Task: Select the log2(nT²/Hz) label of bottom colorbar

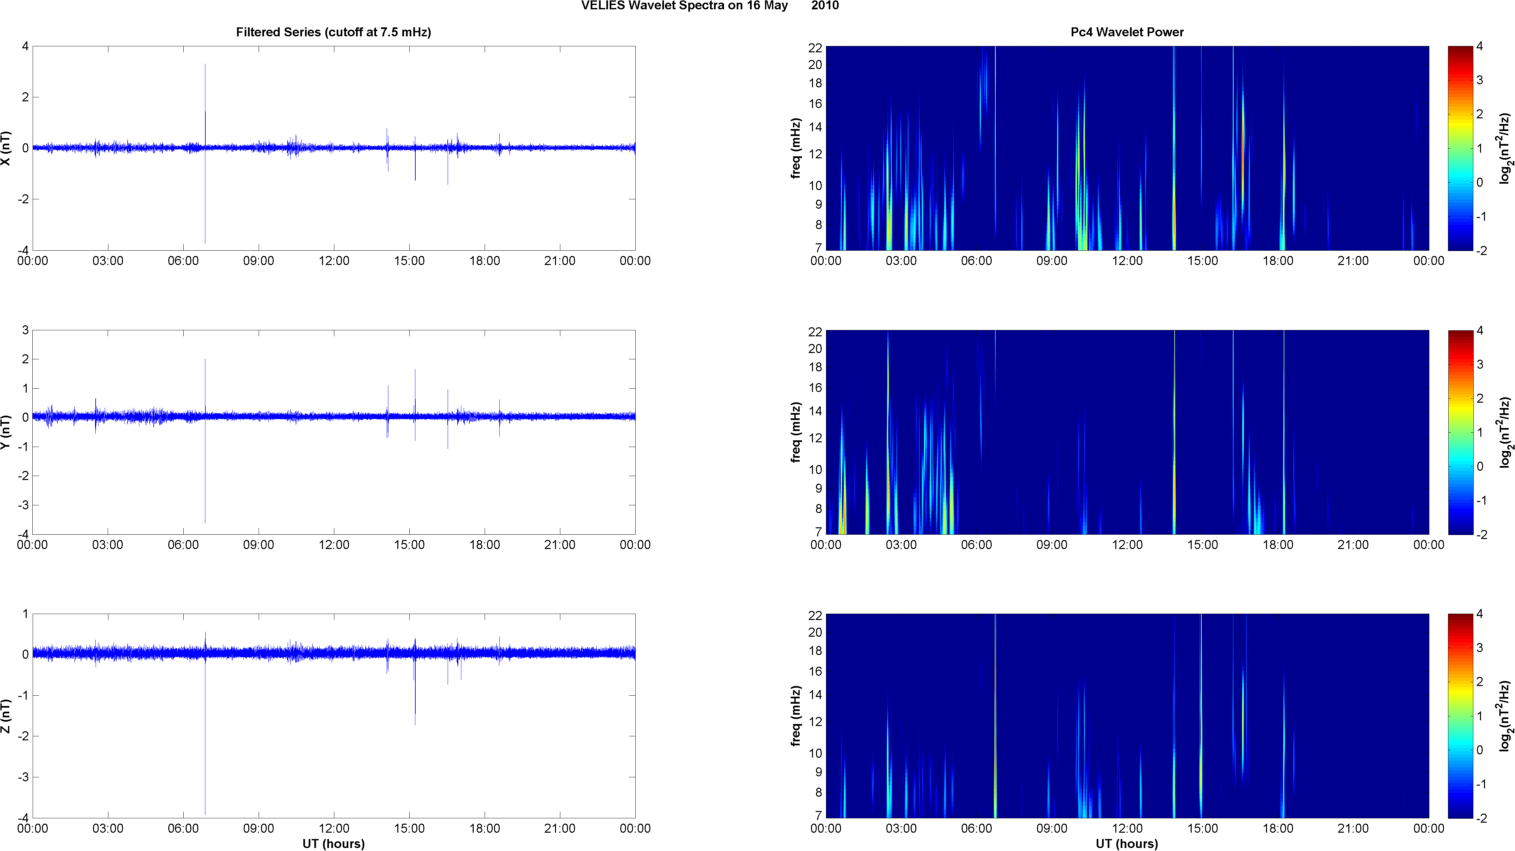Action: [x=1504, y=716]
